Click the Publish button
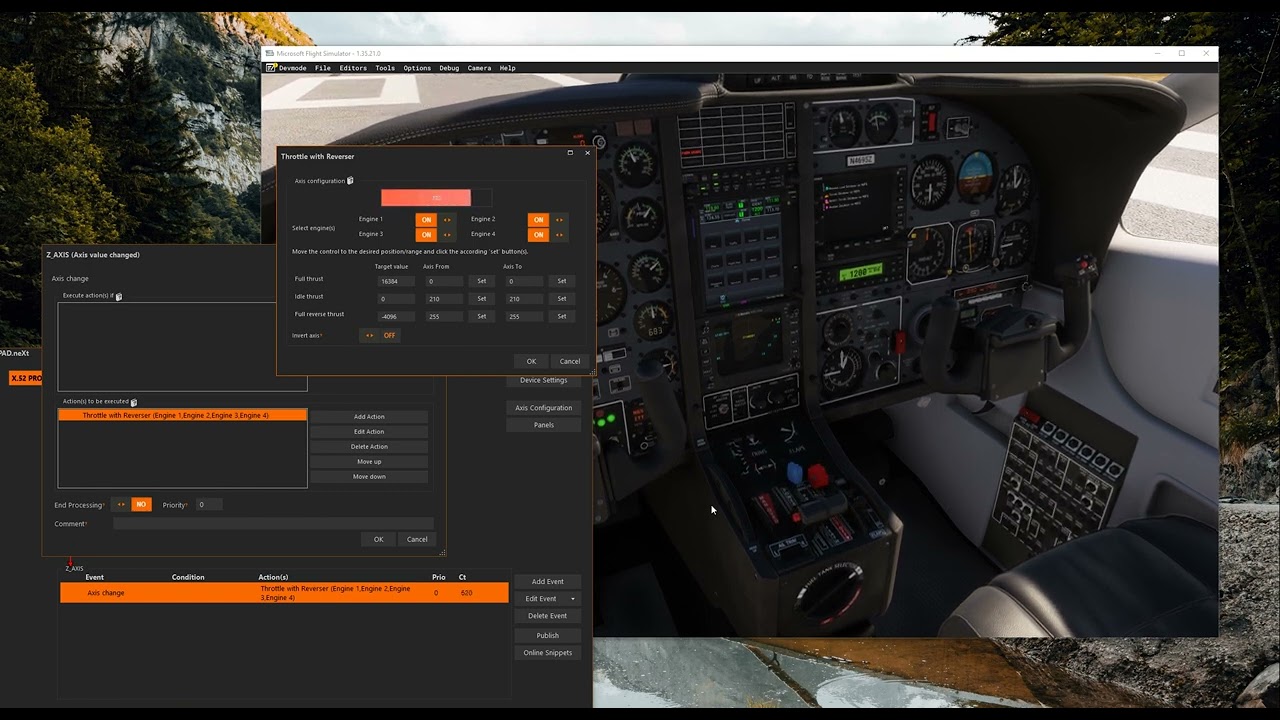Screen dimensions: 1280x720 [547, 636]
